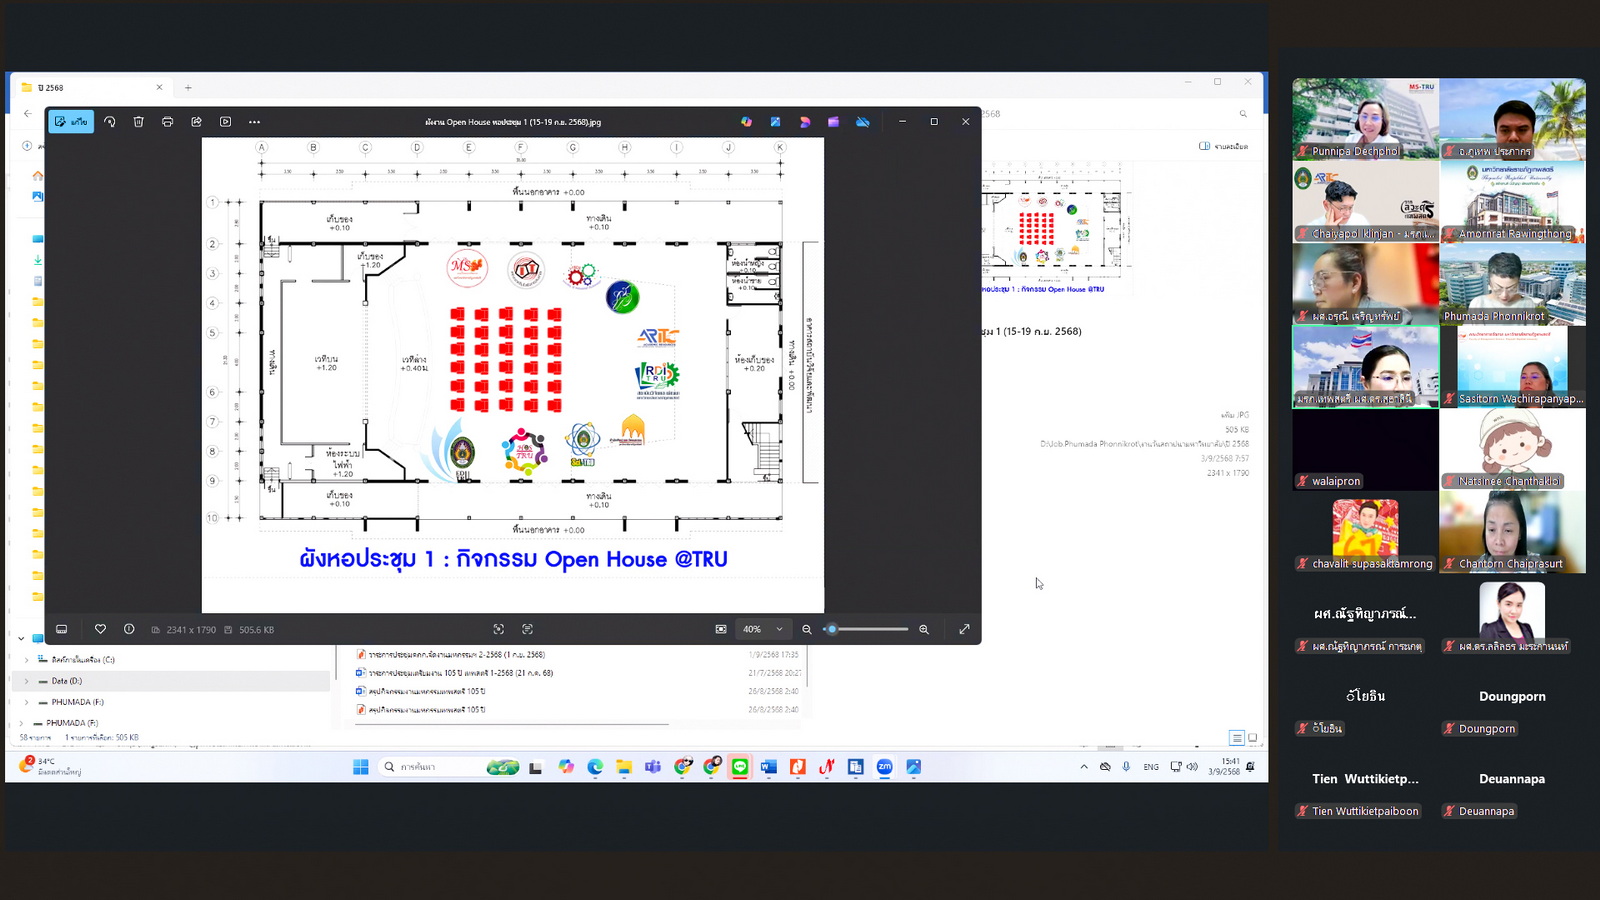
Task: Select the file dated 21/7/2568
Action: coord(578,673)
